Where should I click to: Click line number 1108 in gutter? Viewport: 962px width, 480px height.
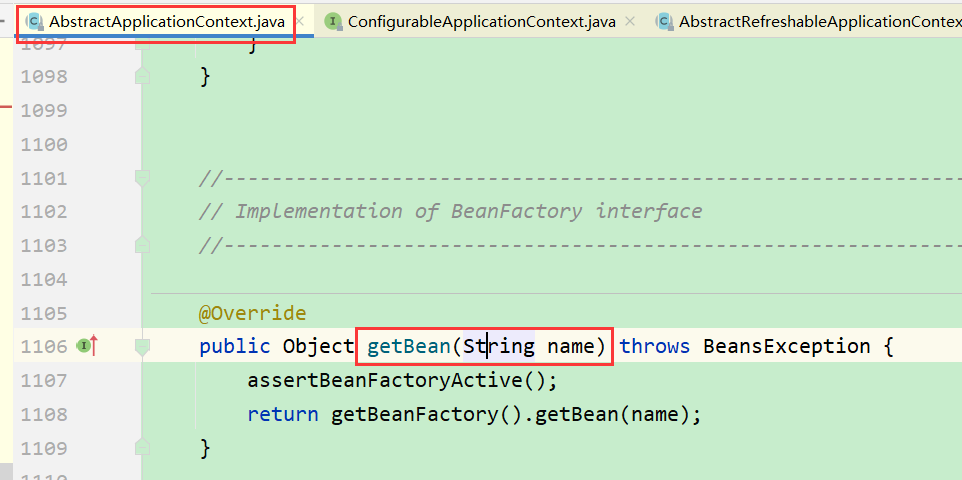click(x=44, y=414)
